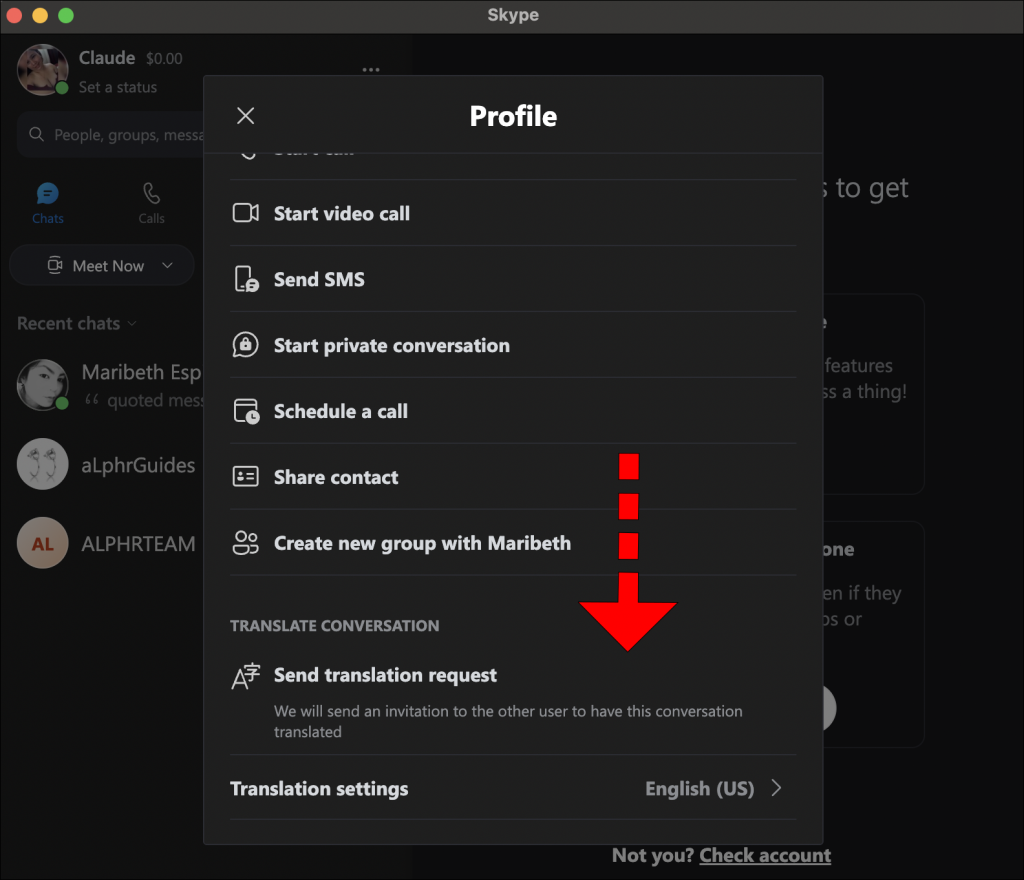The width and height of the screenshot is (1024, 880).
Task: Click the padlock icon for private conversation
Action: coord(248,345)
